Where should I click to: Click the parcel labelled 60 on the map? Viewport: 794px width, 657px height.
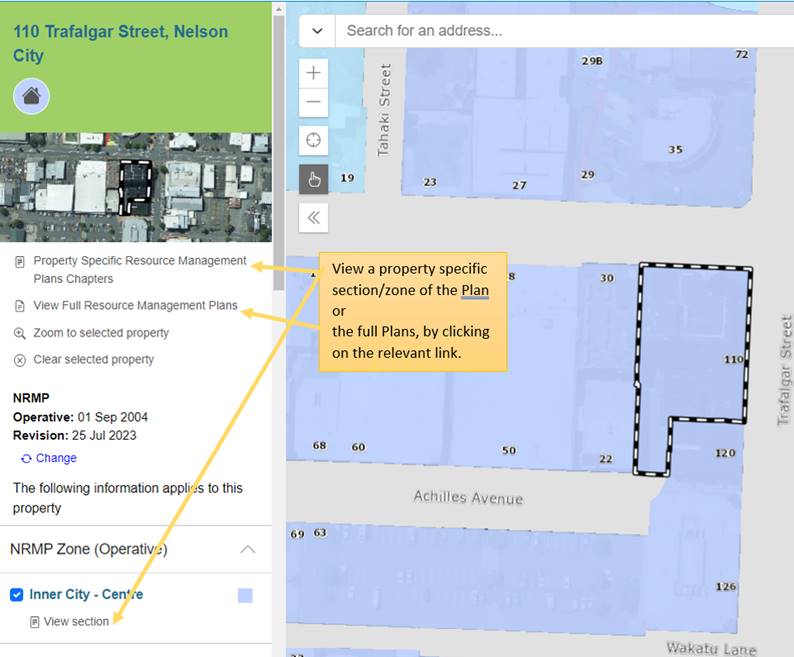click(x=359, y=447)
